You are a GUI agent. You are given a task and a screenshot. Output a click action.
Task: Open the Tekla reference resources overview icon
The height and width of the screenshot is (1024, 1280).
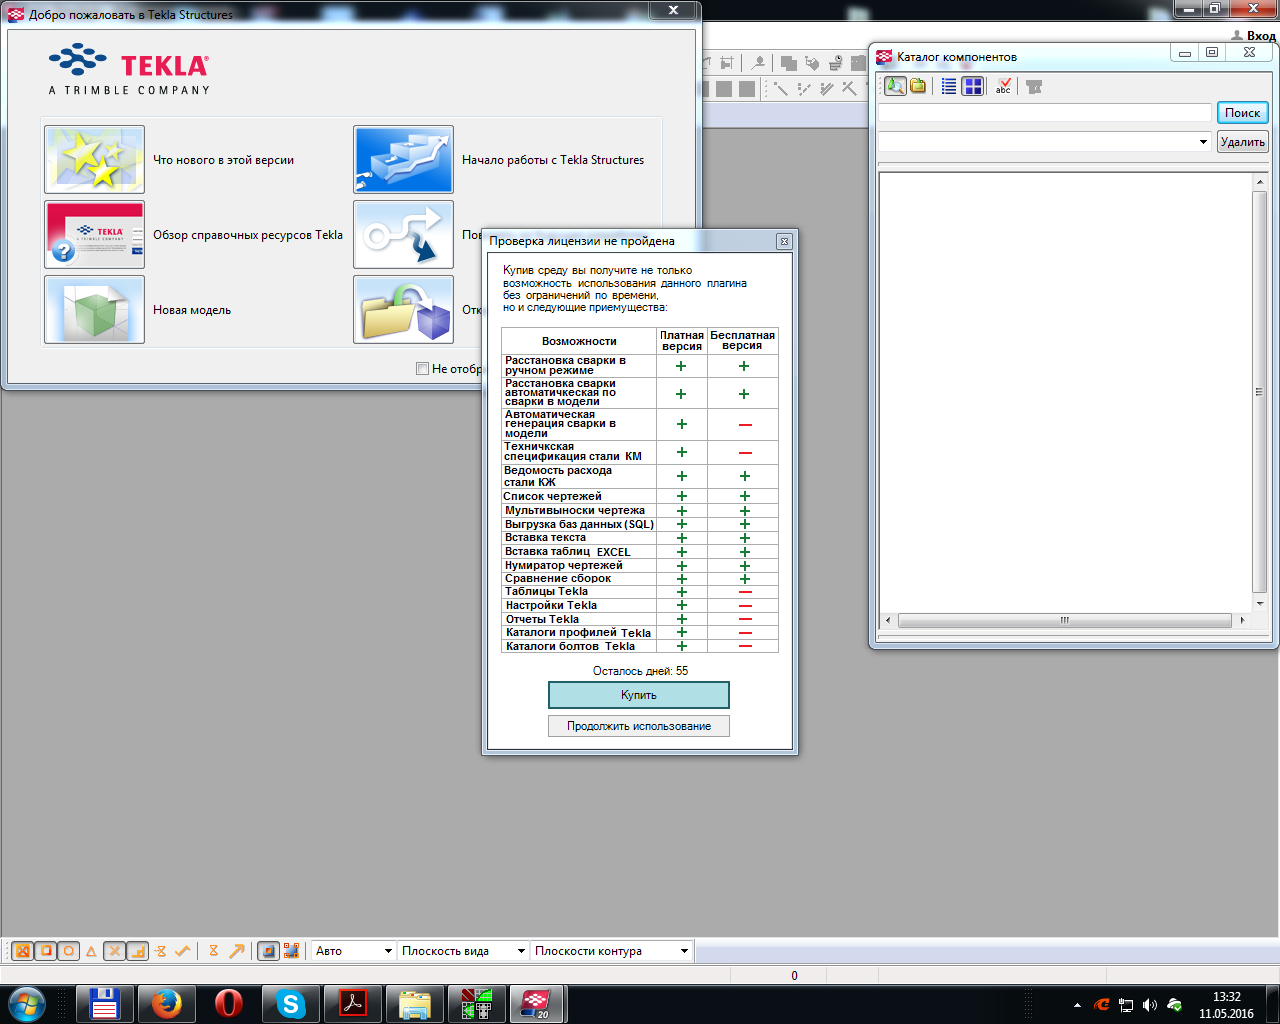point(95,235)
